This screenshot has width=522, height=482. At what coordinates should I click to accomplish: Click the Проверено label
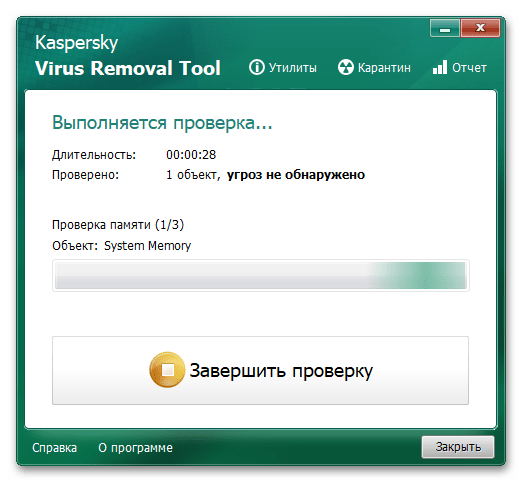pos(85,175)
